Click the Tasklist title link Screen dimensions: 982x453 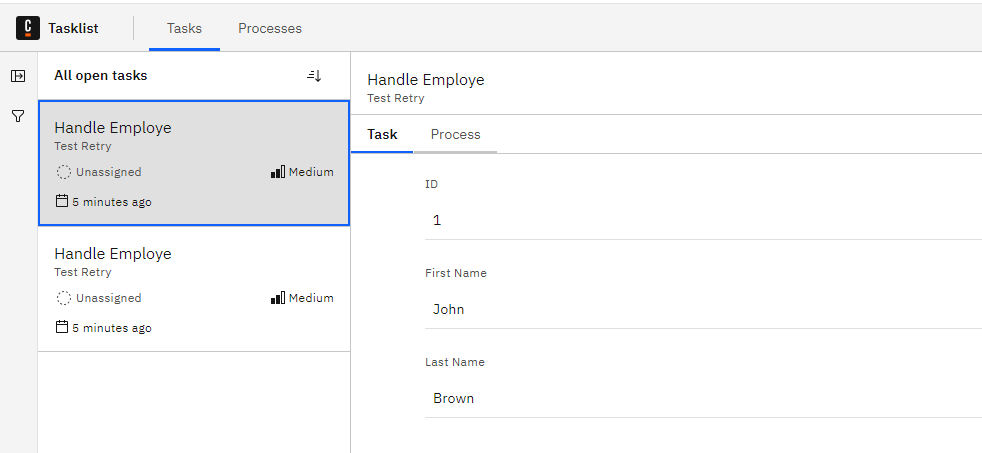(x=73, y=28)
